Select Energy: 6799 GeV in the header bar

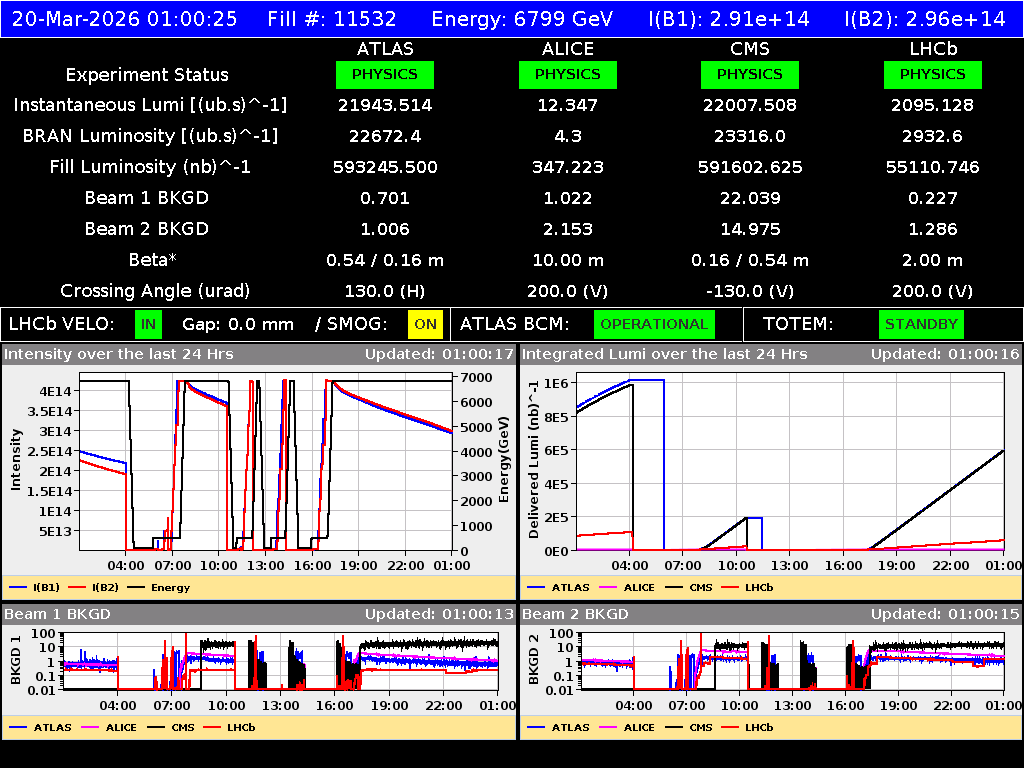point(520,17)
